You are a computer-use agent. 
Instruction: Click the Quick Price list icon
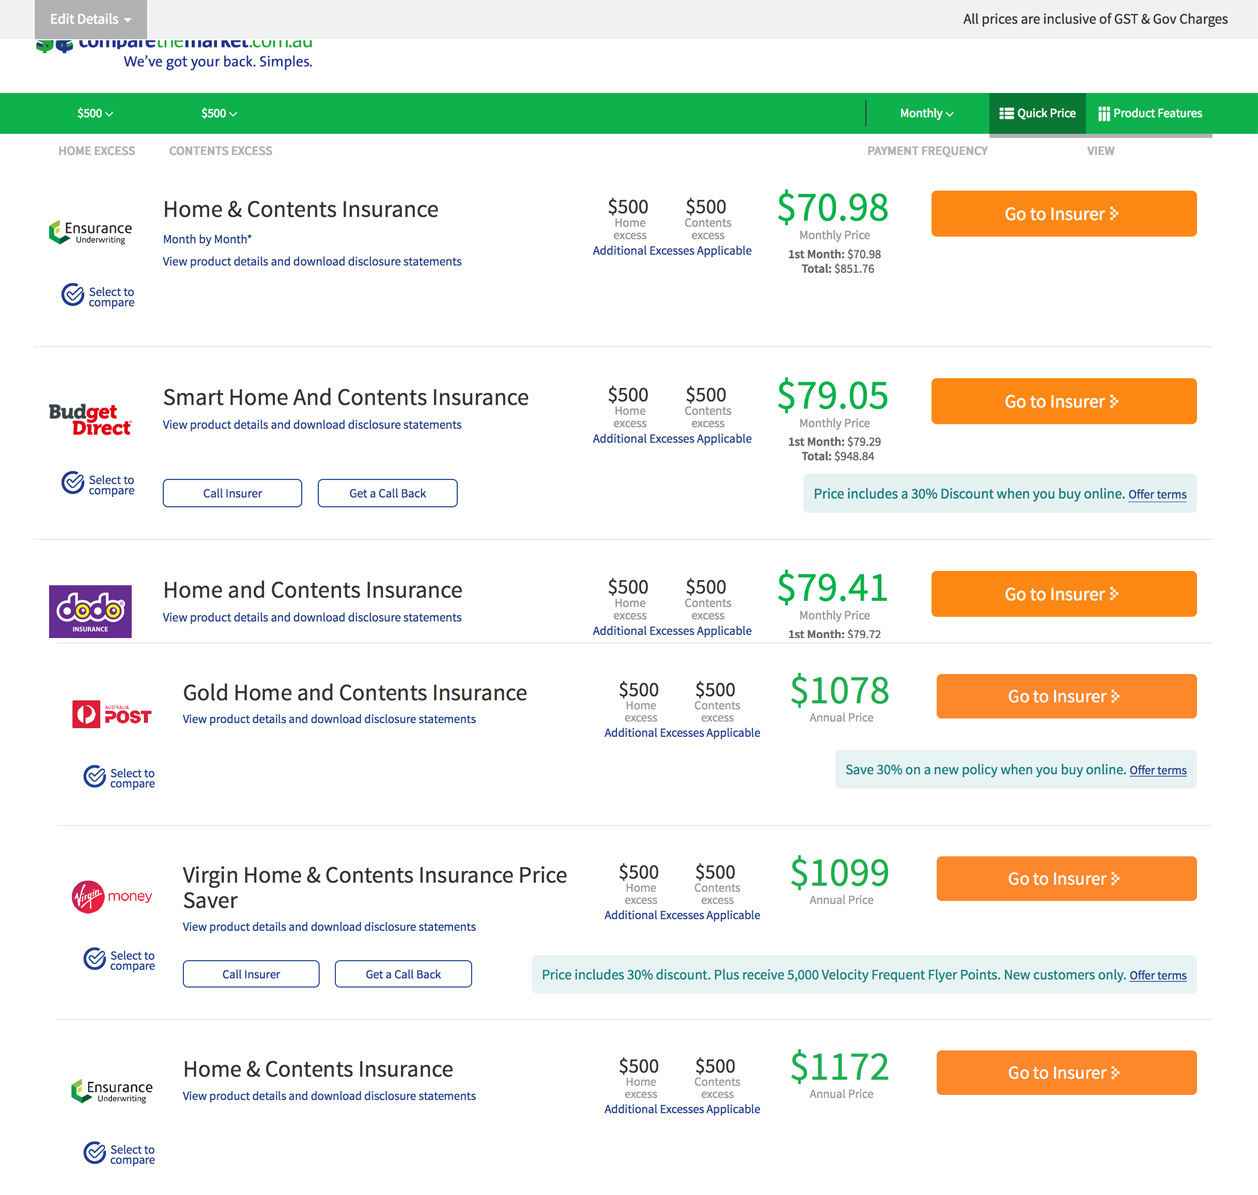coord(1006,113)
